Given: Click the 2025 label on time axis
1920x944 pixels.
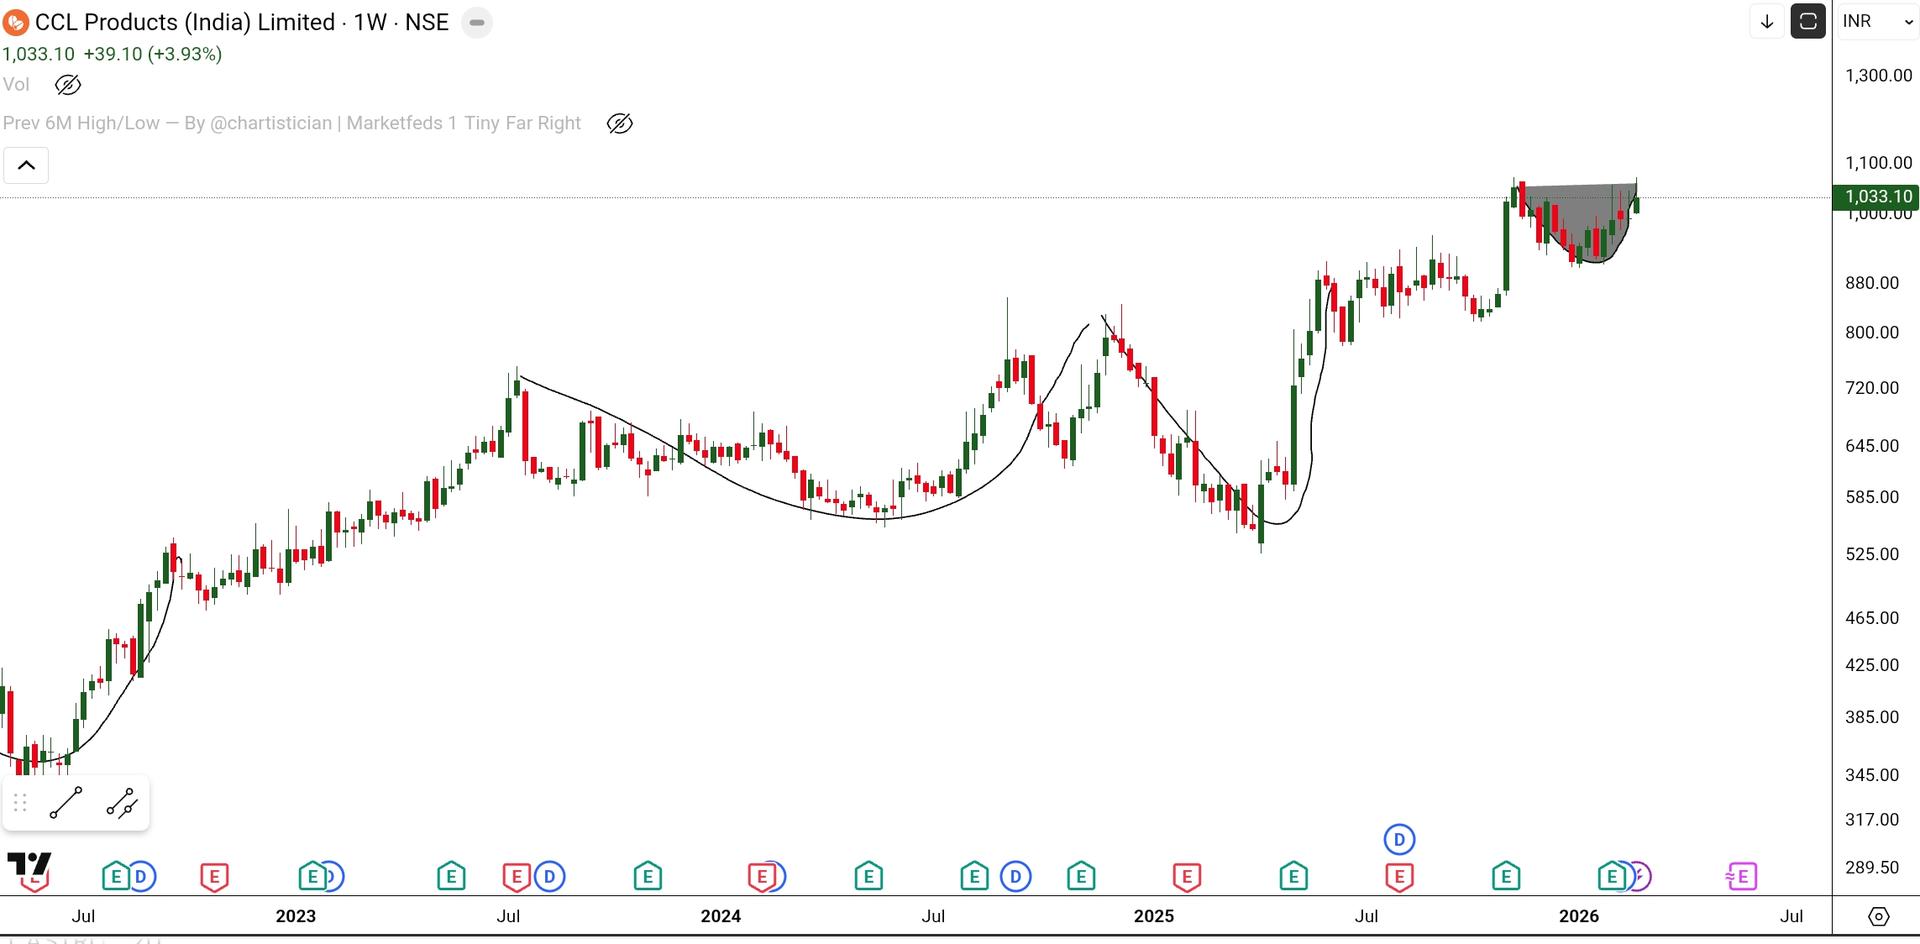Looking at the screenshot, I should [x=1154, y=916].
